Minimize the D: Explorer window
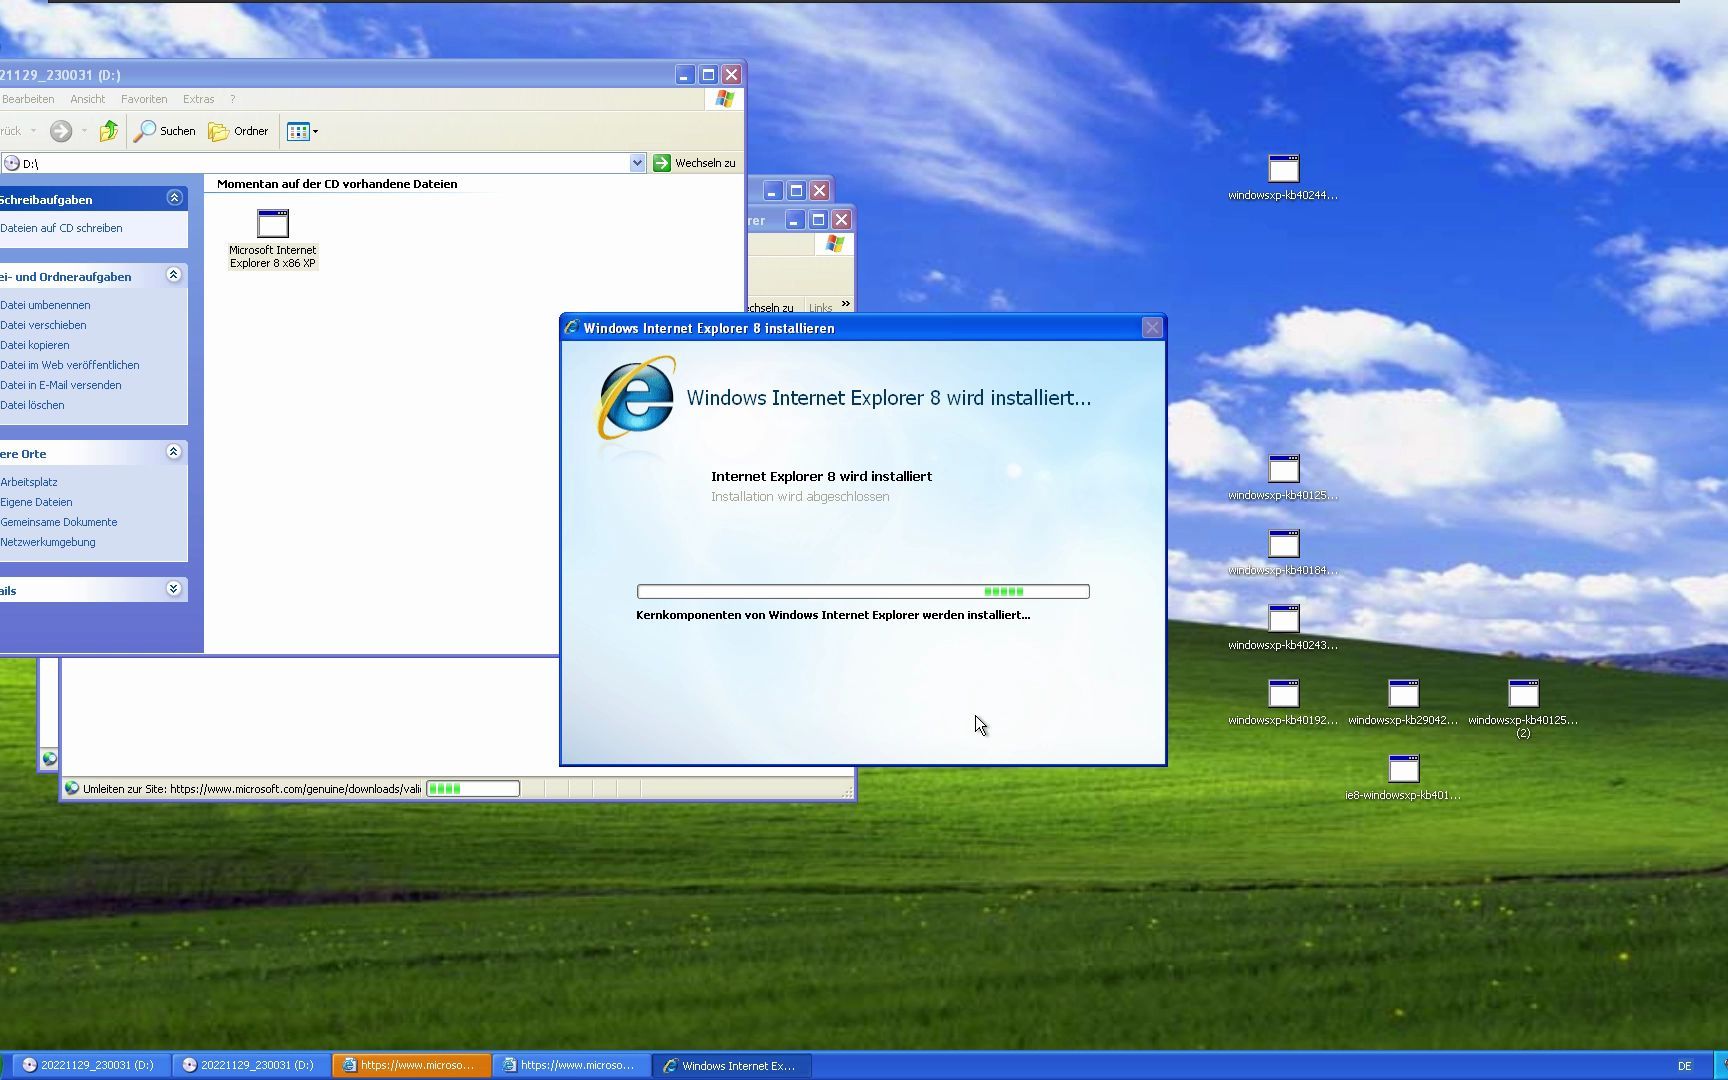This screenshot has height=1080, width=1728. pyautogui.click(x=684, y=75)
